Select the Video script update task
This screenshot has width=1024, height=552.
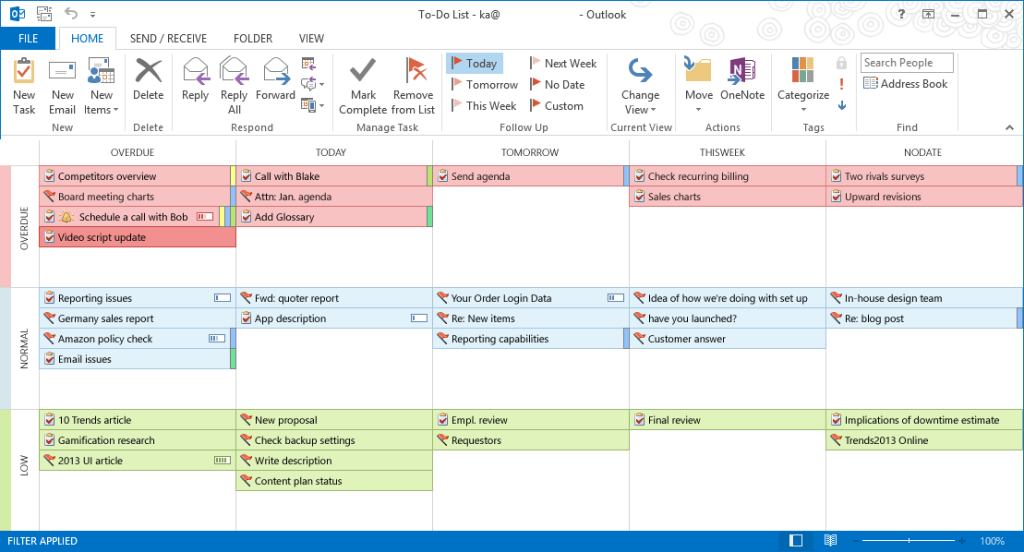pyautogui.click(x=137, y=237)
